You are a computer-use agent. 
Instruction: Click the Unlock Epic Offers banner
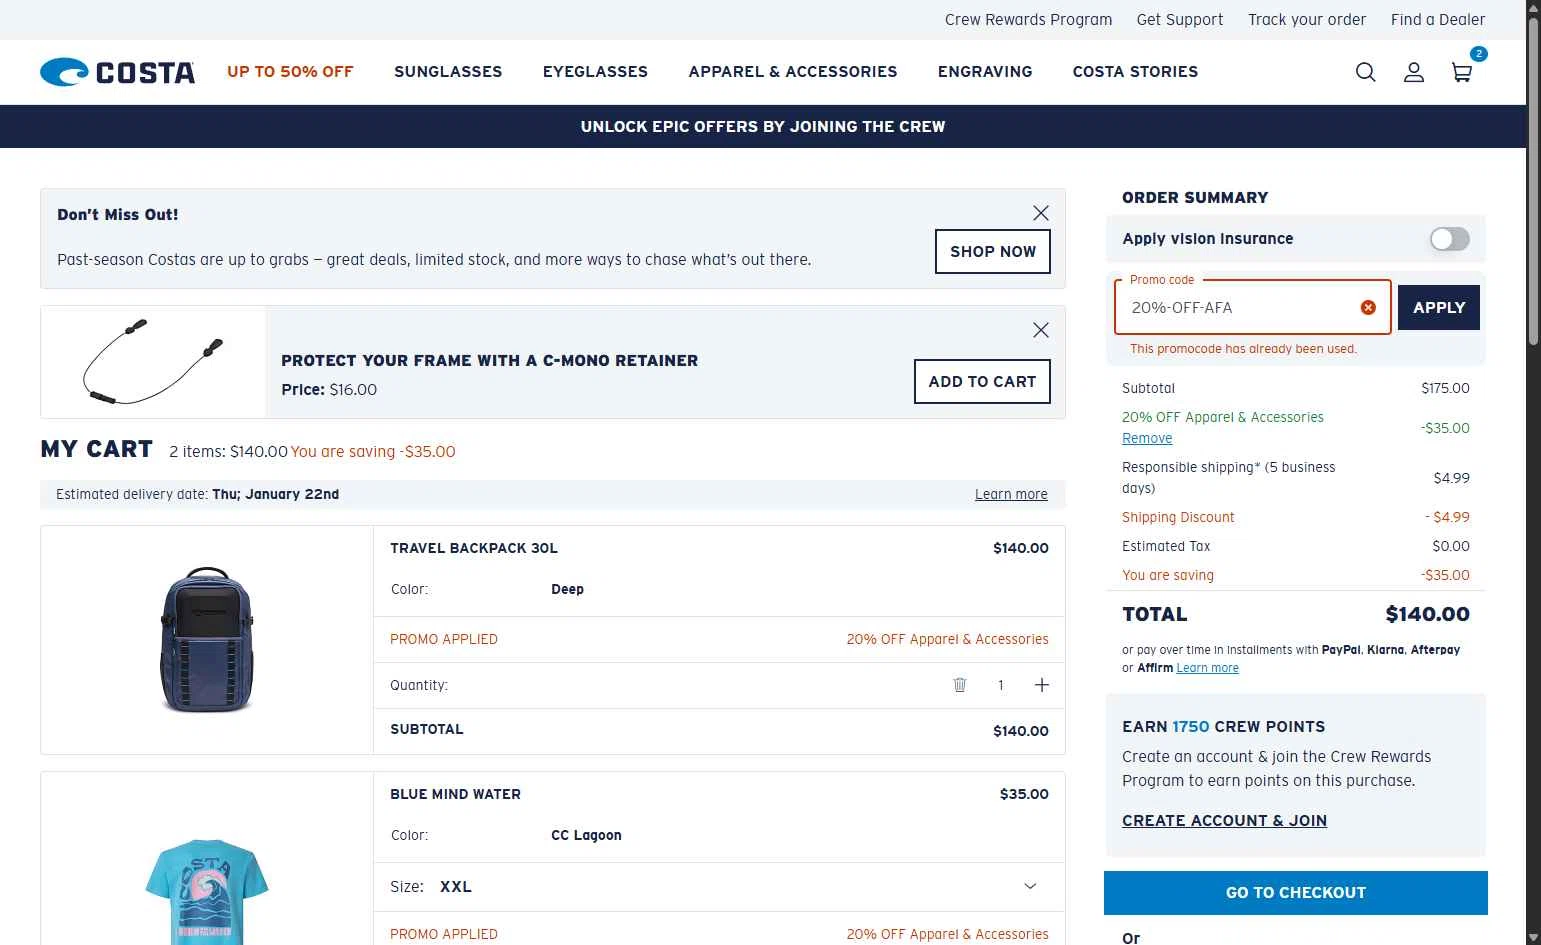[x=763, y=127]
